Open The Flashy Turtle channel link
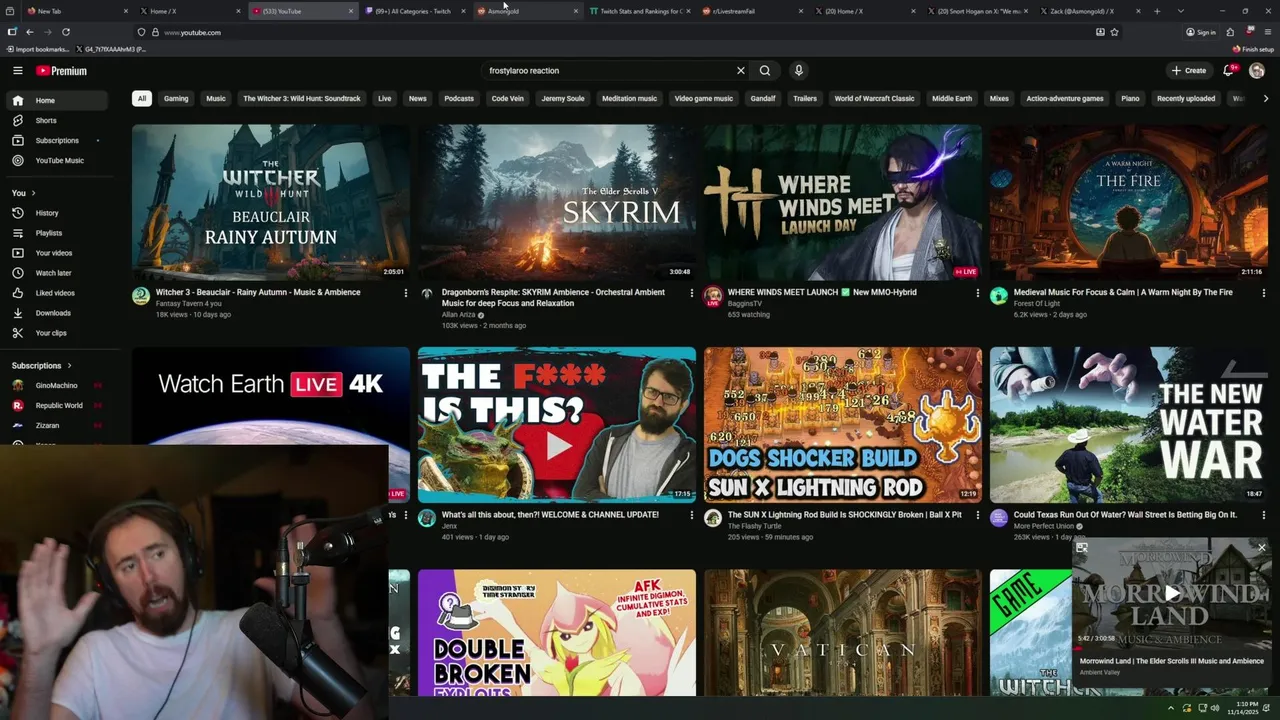This screenshot has width=1280, height=720. (755, 526)
